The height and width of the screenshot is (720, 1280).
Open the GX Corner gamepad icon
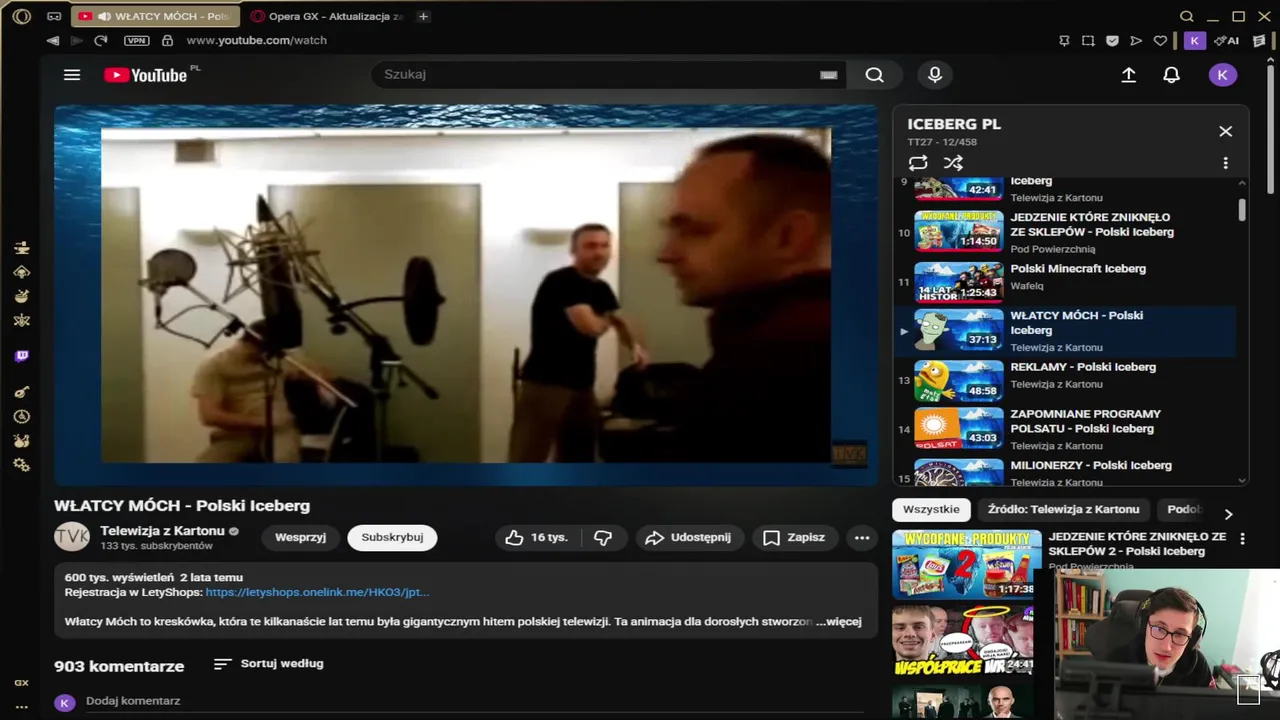coord(54,16)
